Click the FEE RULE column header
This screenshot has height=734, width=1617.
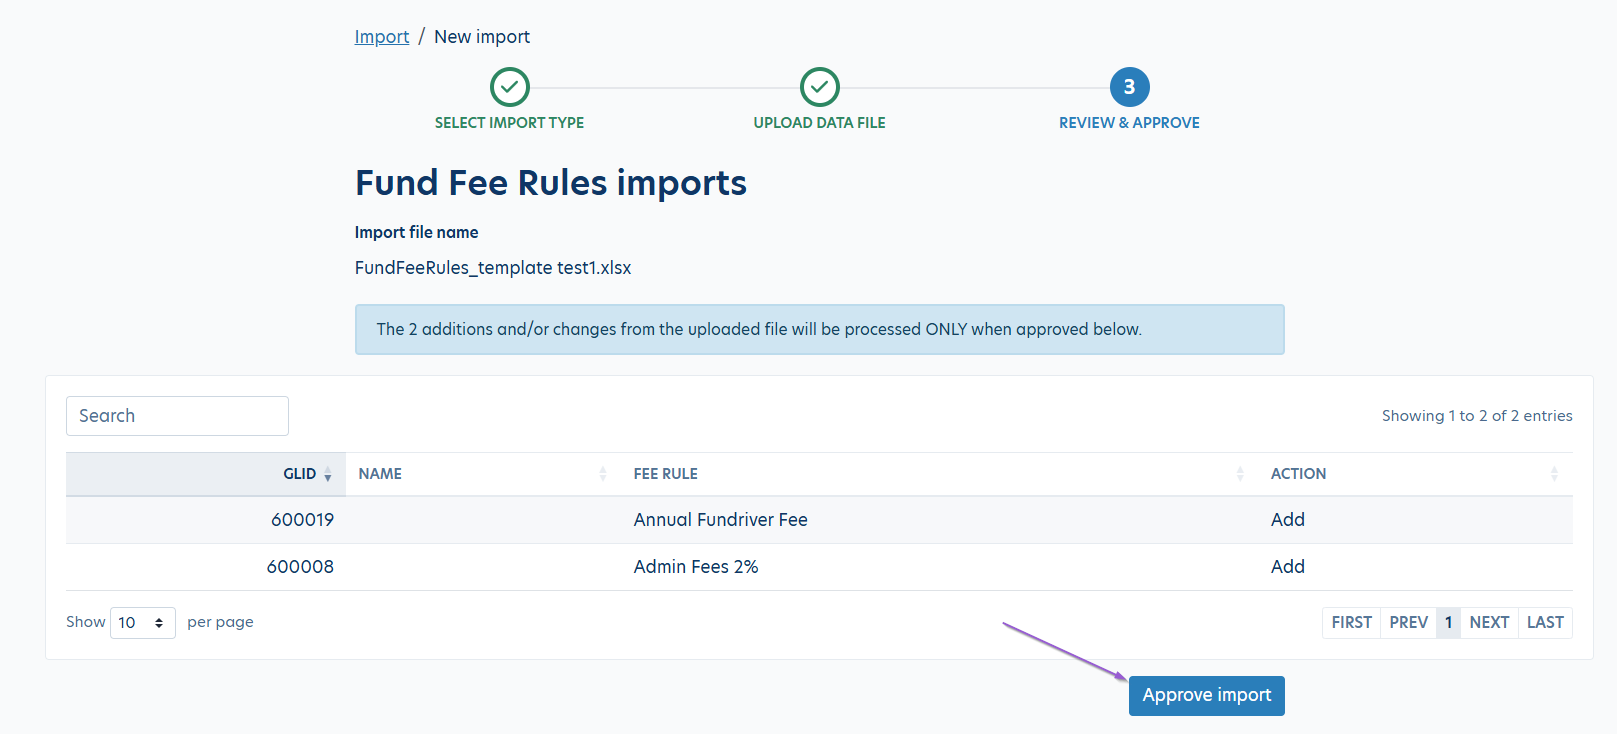pos(666,474)
